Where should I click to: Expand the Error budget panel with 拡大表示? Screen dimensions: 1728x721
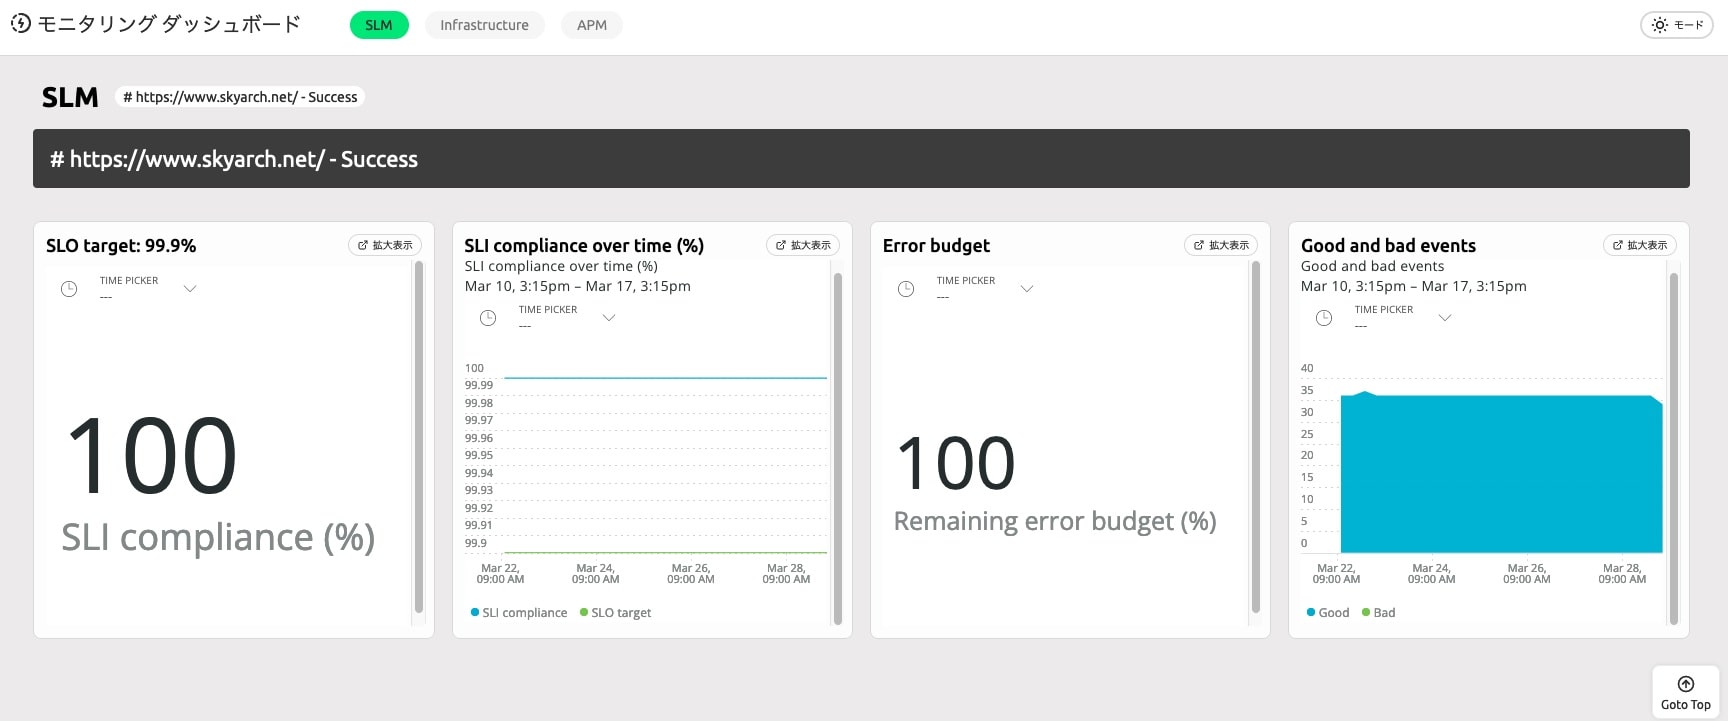pyautogui.click(x=1221, y=245)
